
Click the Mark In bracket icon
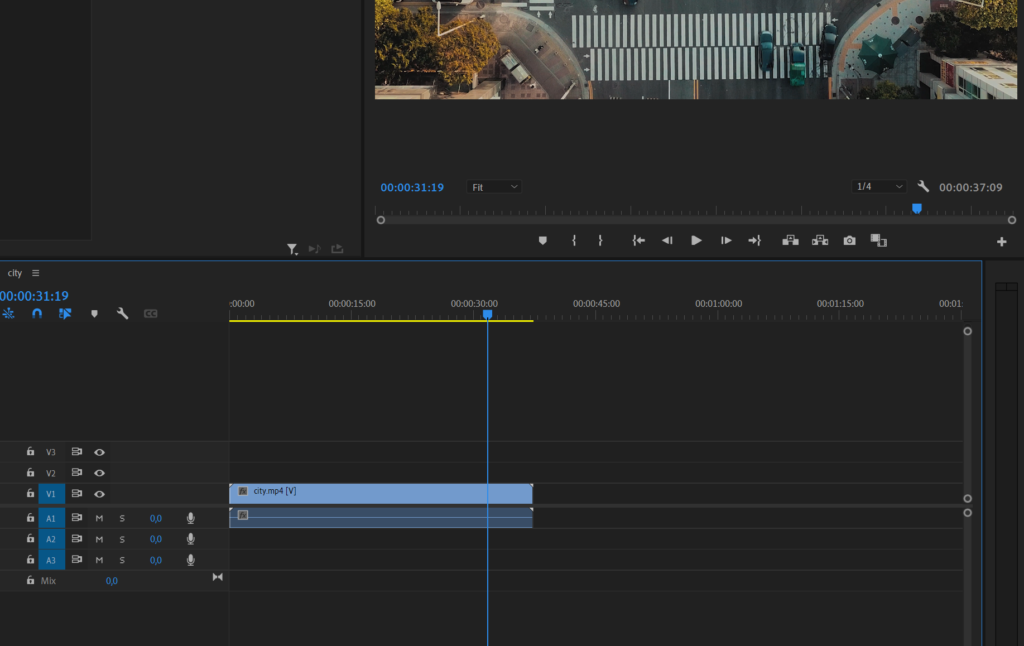(x=574, y=241)
